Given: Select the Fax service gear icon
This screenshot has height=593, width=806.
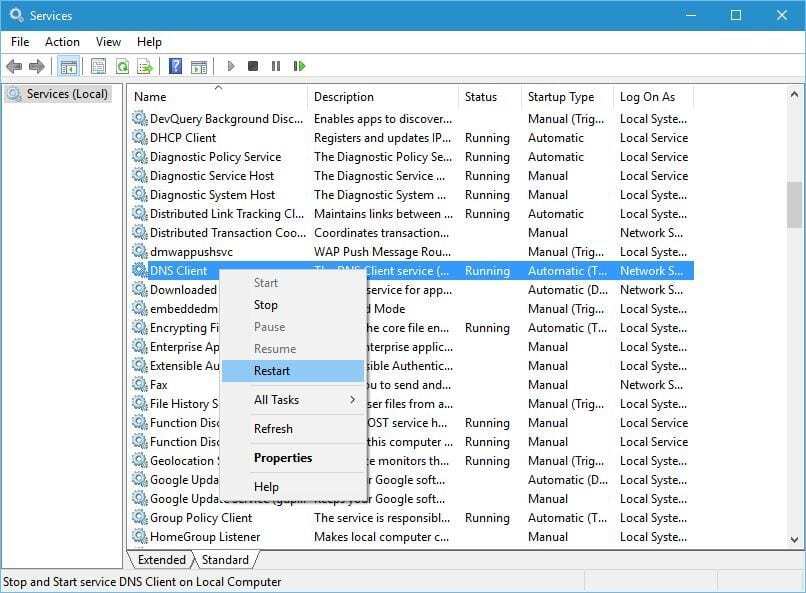Looking at the screenshot, I should click(140, 384).
